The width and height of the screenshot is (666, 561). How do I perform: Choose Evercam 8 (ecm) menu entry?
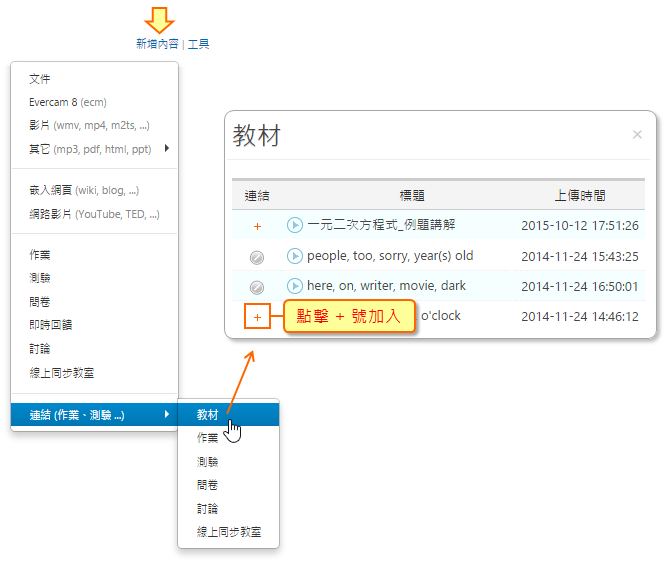click(x=68, y=102)
